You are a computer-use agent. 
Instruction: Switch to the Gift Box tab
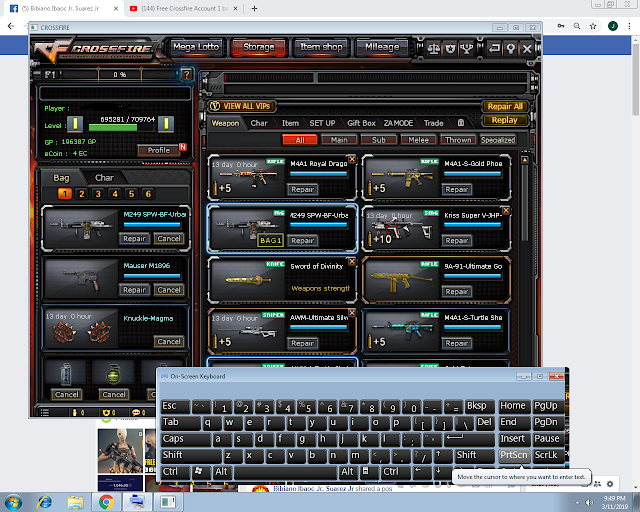pyautogui.click(x=361, y=123)
